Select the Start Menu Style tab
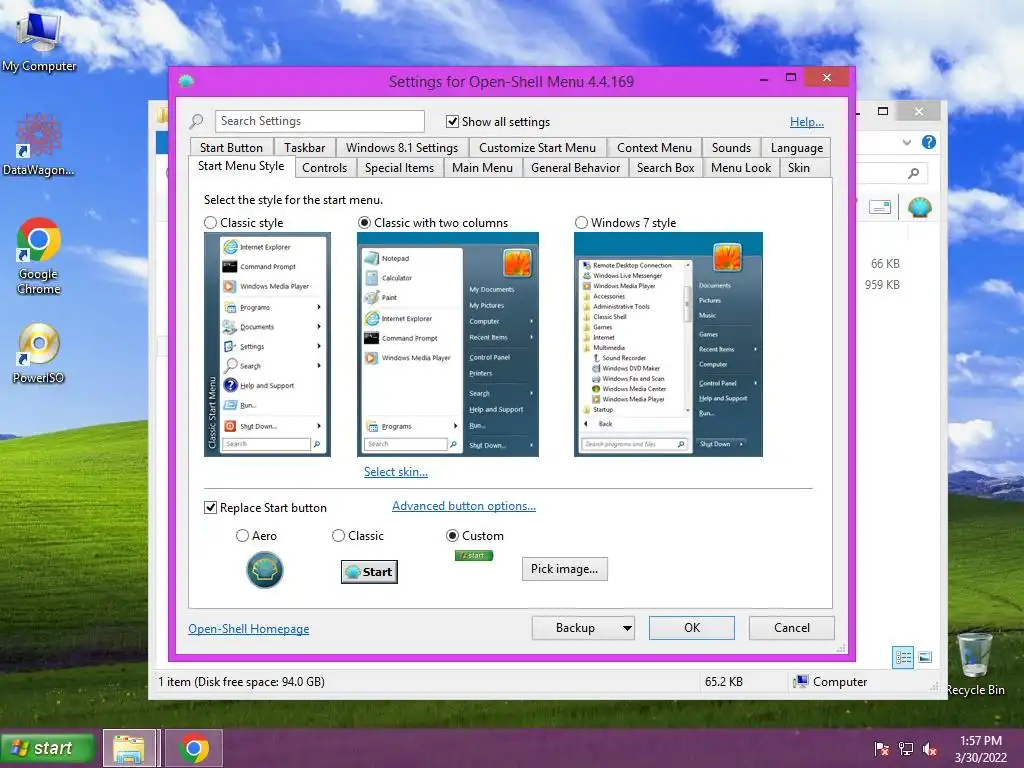The width and height of the screenshot is (1024, 768). [x=241, y=166]
